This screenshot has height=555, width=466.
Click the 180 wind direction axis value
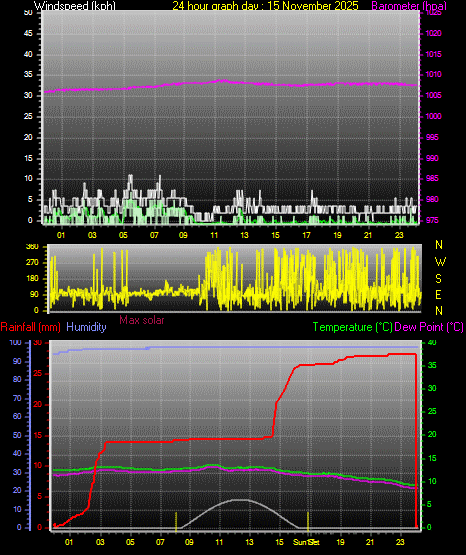(x=32, y=279)
